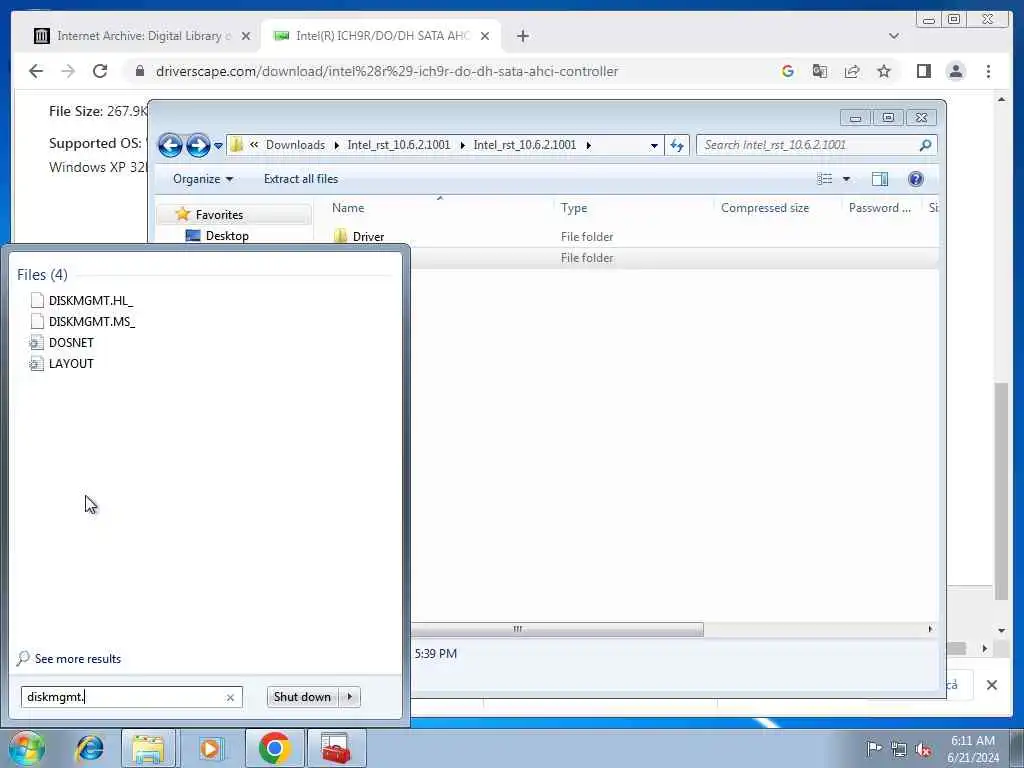Open LAYOUT search result
1024x768 pixels.
(x=71, y=364)
